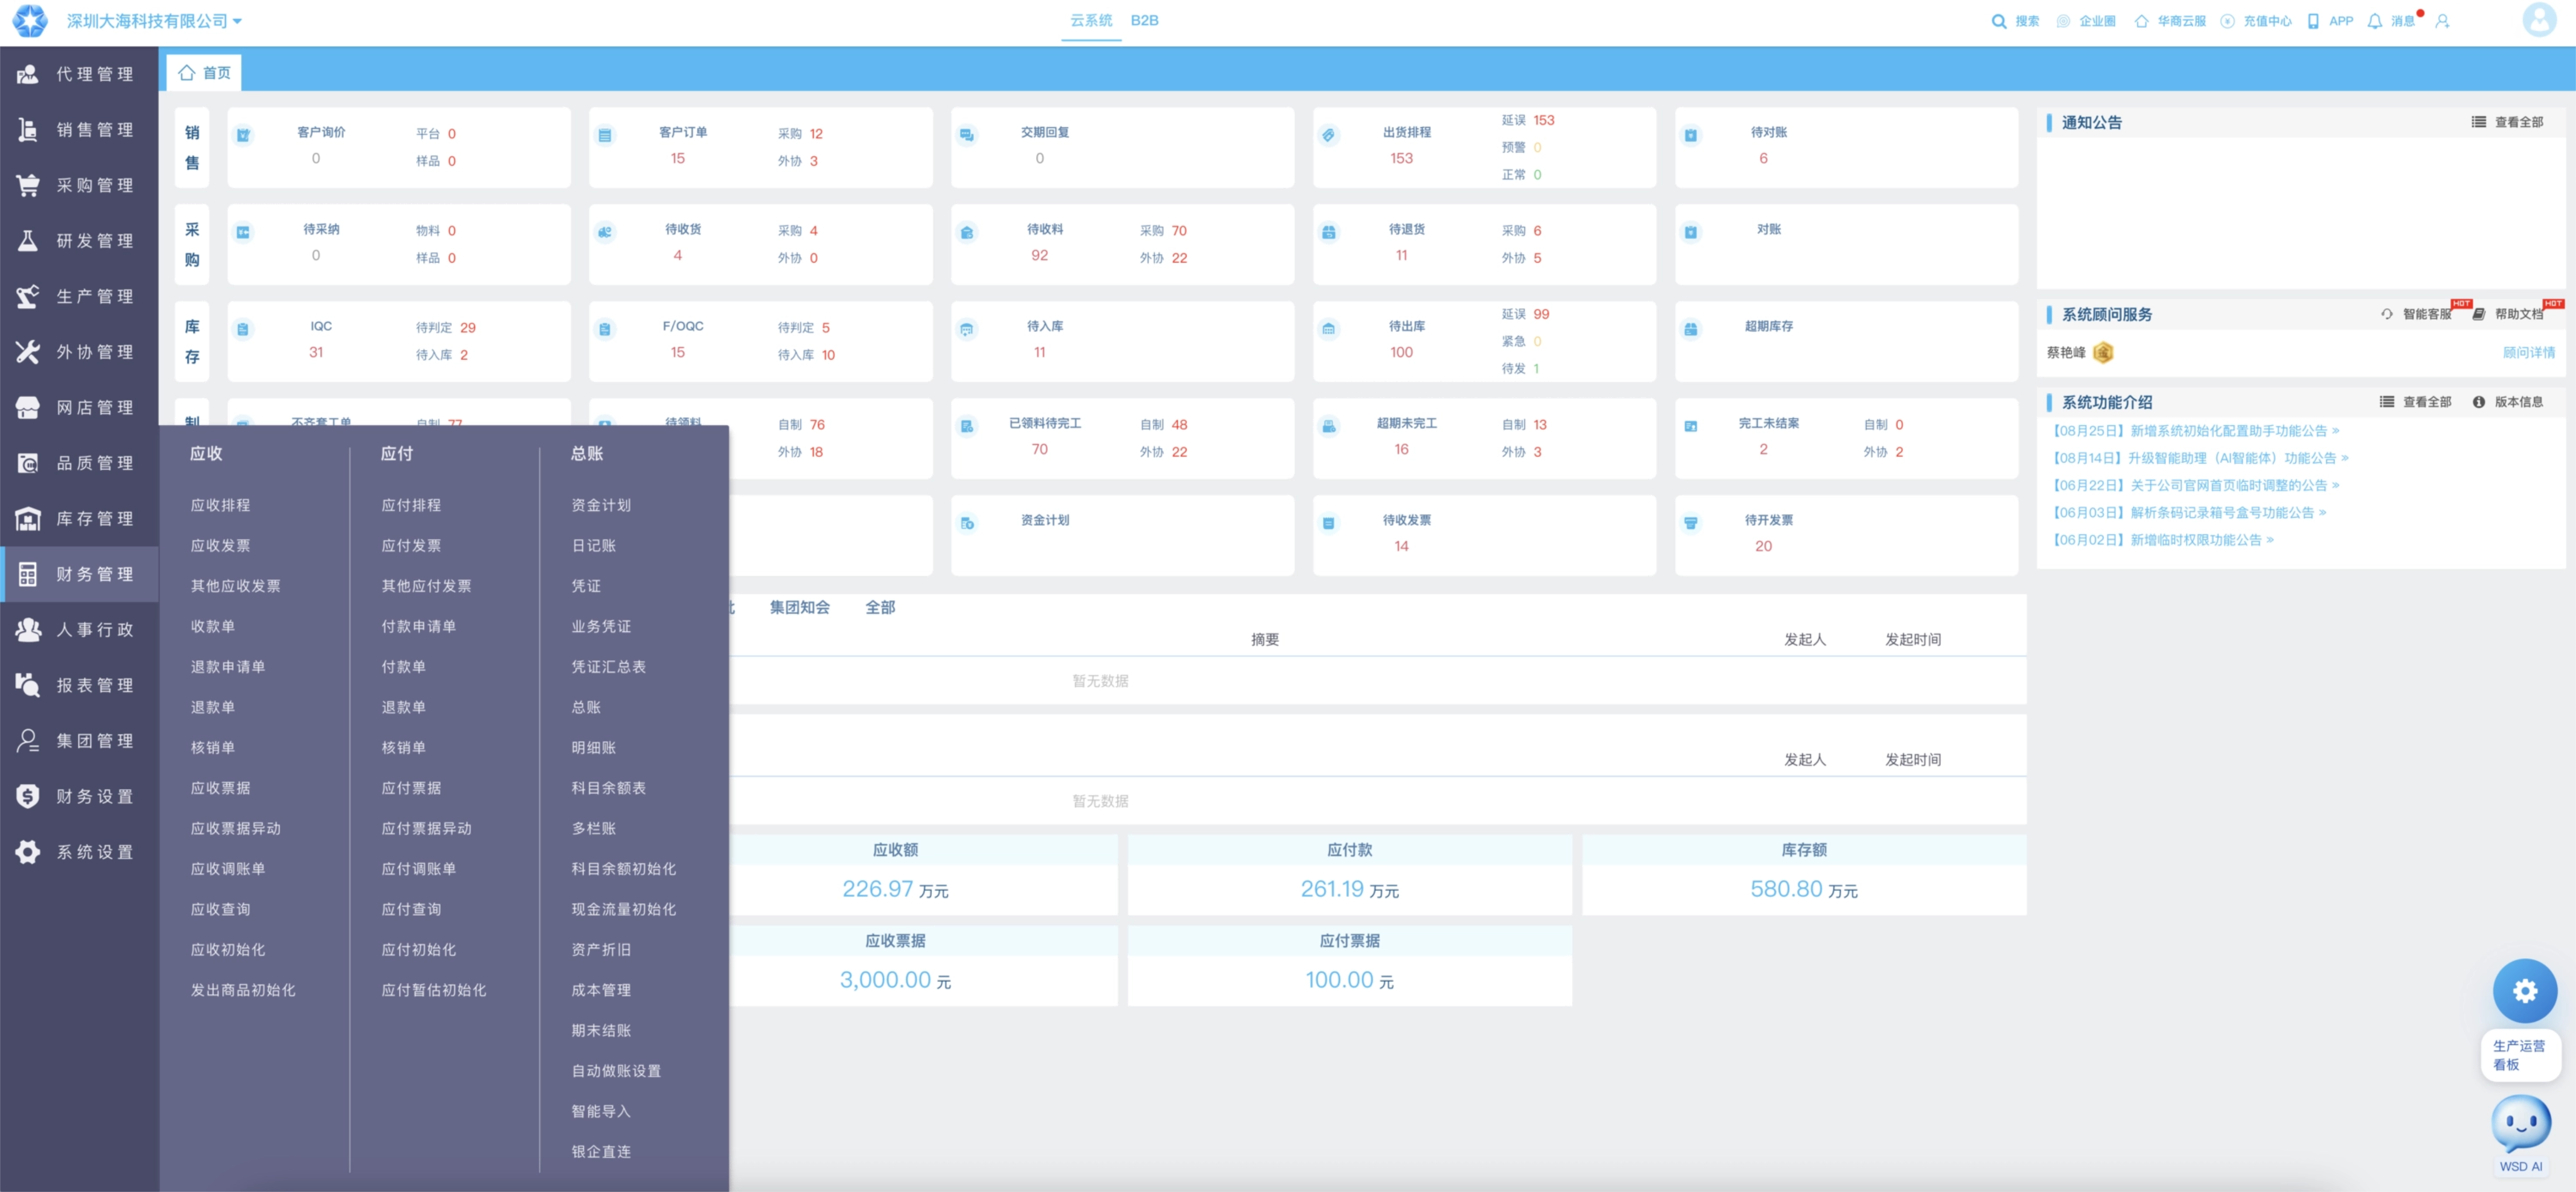Select the 全部 tab
This screenshot has height=1192, width=2576.
coord(880,607)
